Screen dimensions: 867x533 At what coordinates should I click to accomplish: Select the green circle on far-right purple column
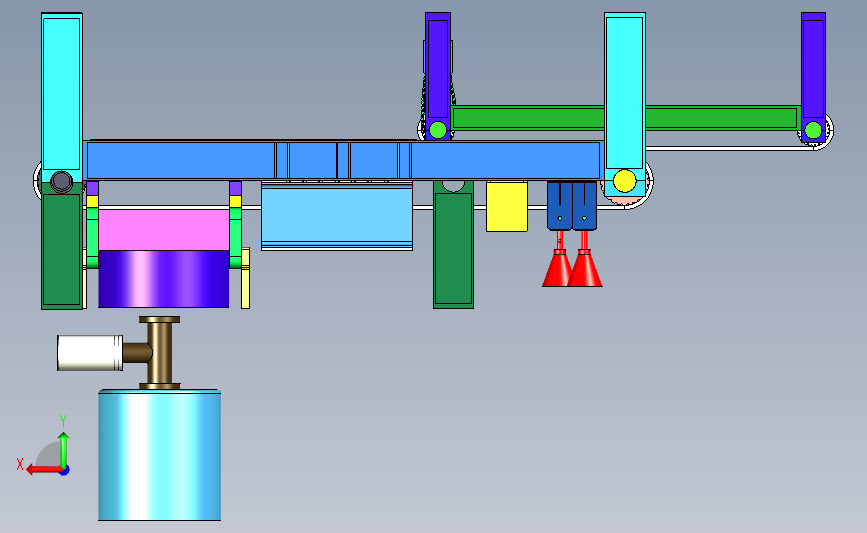tap(813, 130)
